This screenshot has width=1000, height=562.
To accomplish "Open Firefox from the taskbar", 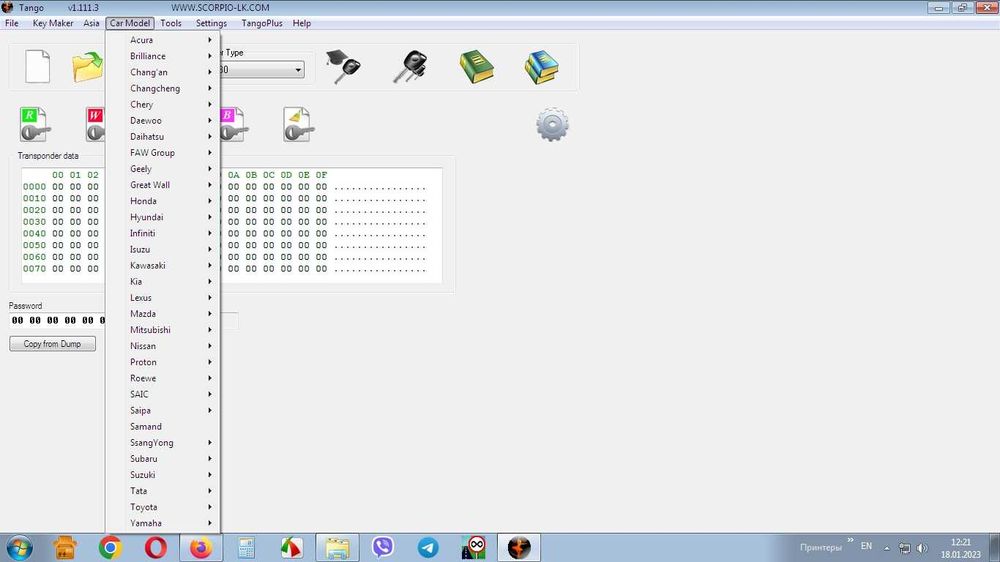I will [201, 547].
